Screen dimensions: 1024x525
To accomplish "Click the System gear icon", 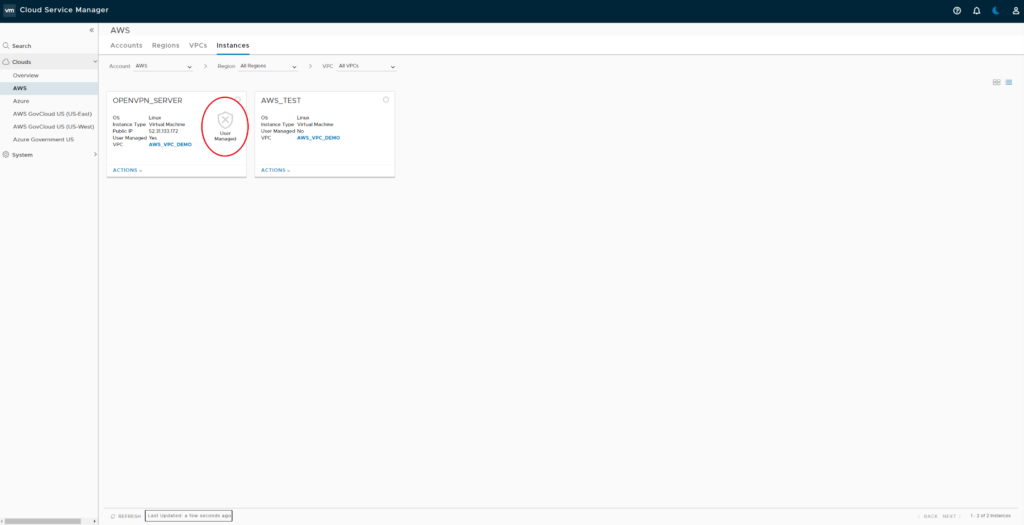I will pos(6,155).
